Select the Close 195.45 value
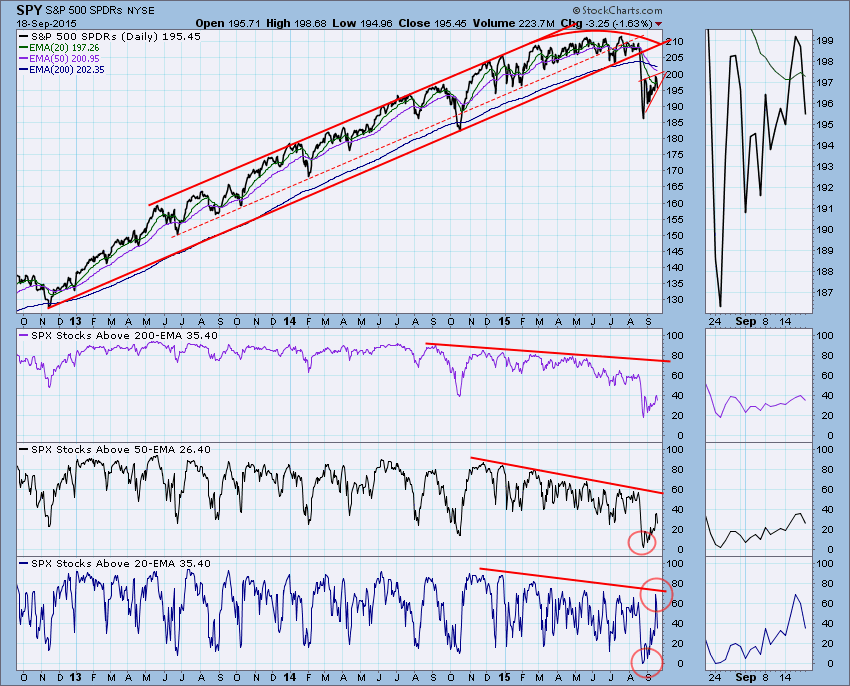Screen dimensions: 850x686 (x=433, y=23)
